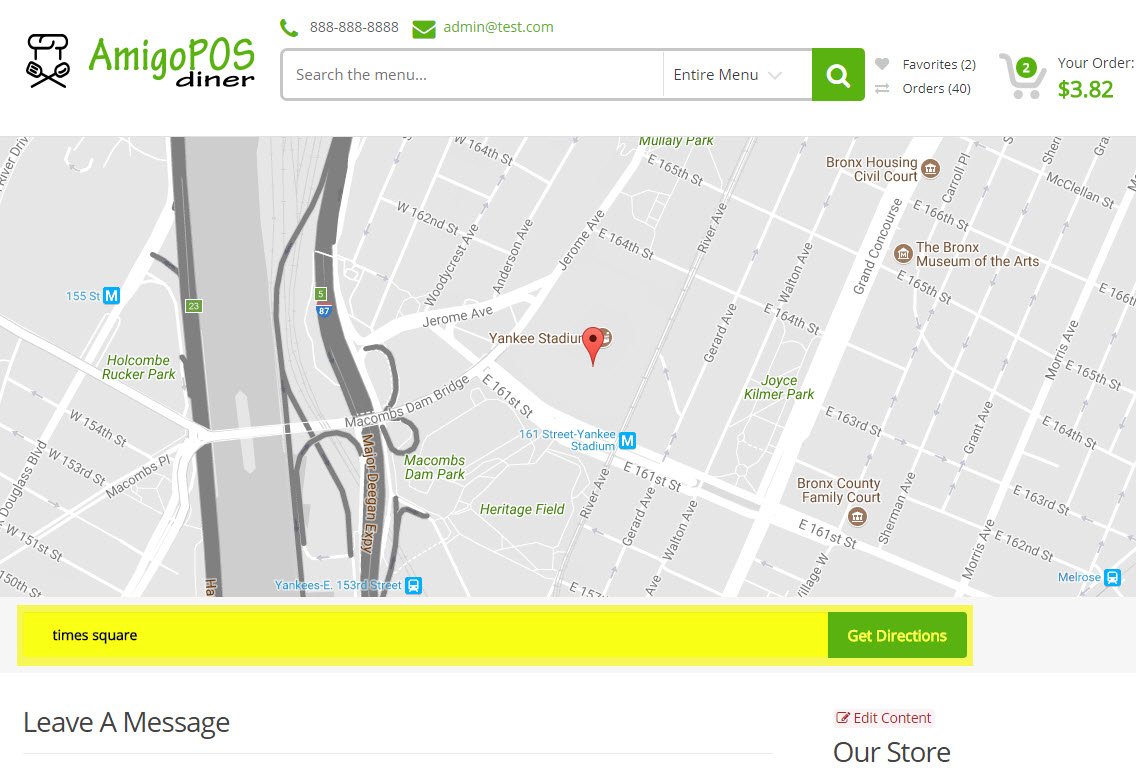The image size is (1136, 770).
Task: Click the admin@test.com email link
Action: coord(498,27)
